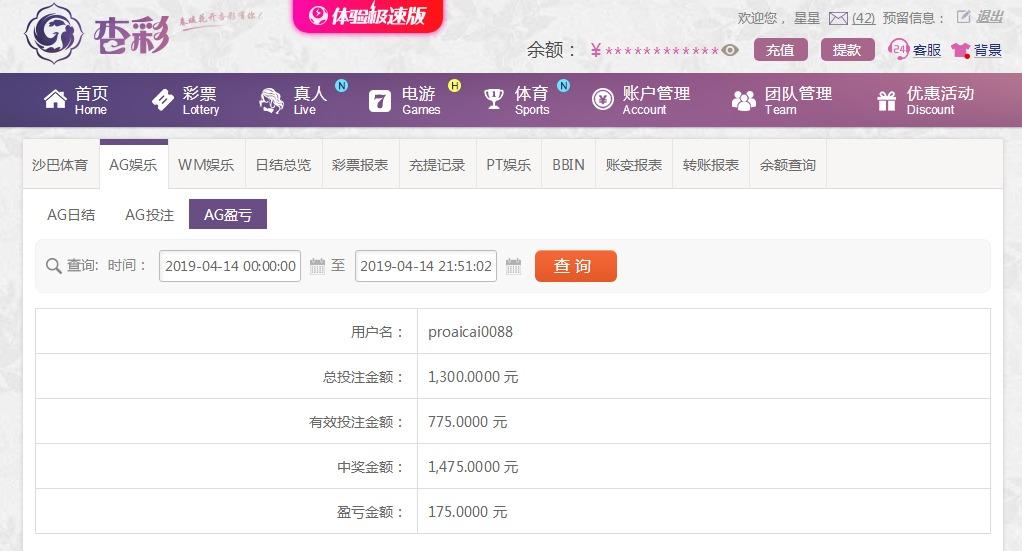This screenshot has height=551, width=1022.
Task: Click the Home house icon
Action: pos(55,99)
